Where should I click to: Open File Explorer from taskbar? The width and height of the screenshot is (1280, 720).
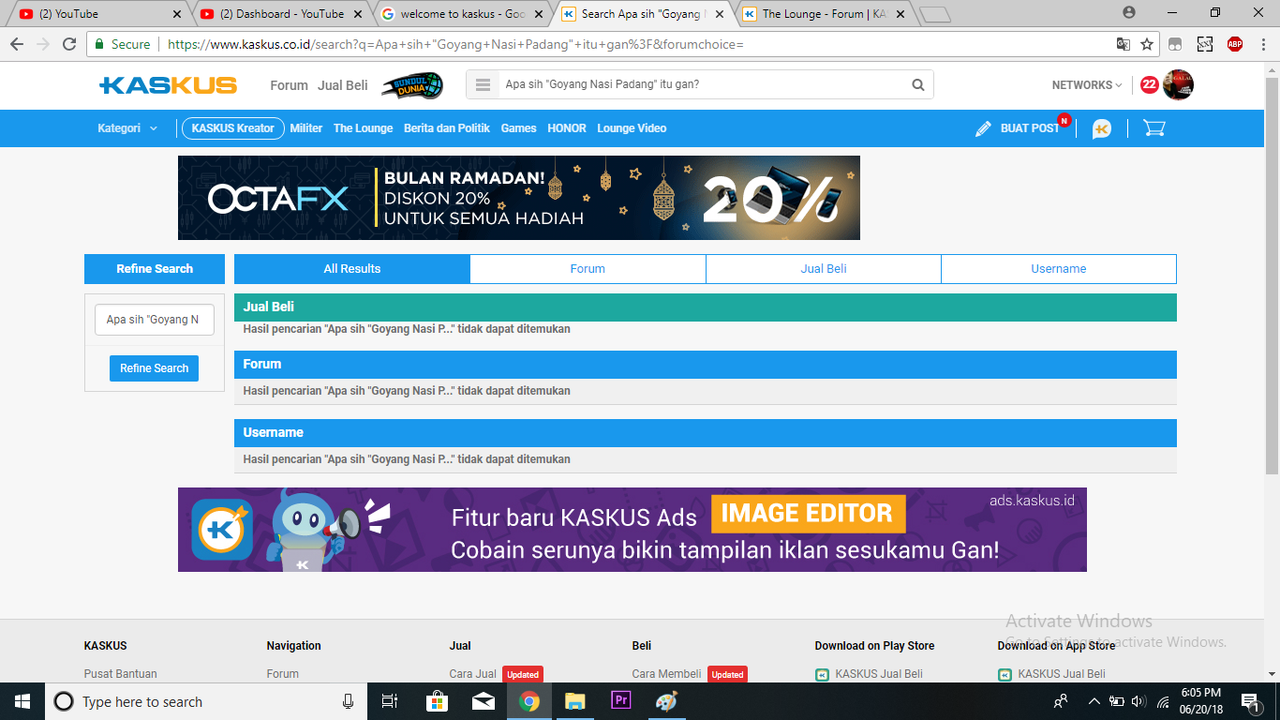[575, 701]
